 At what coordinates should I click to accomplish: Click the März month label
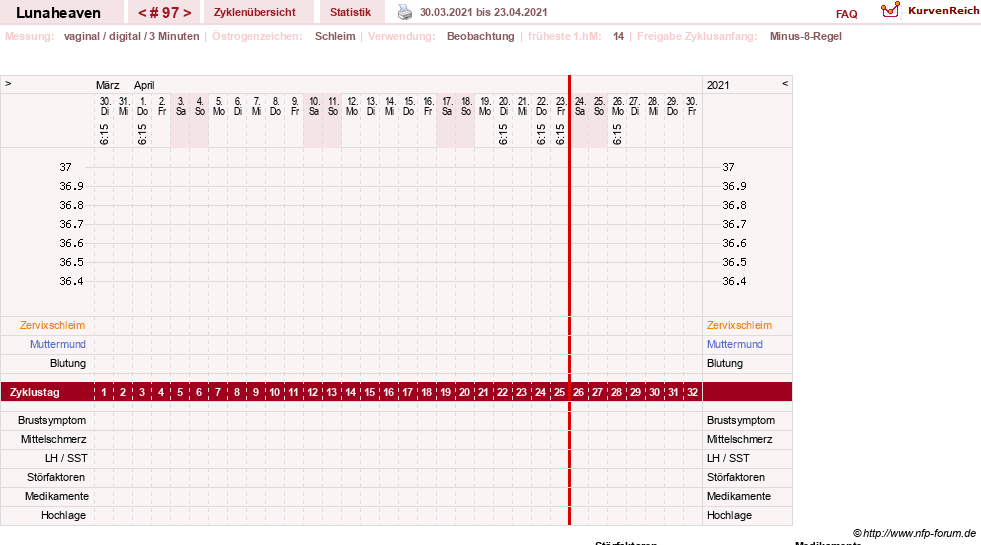coord(108,85)
